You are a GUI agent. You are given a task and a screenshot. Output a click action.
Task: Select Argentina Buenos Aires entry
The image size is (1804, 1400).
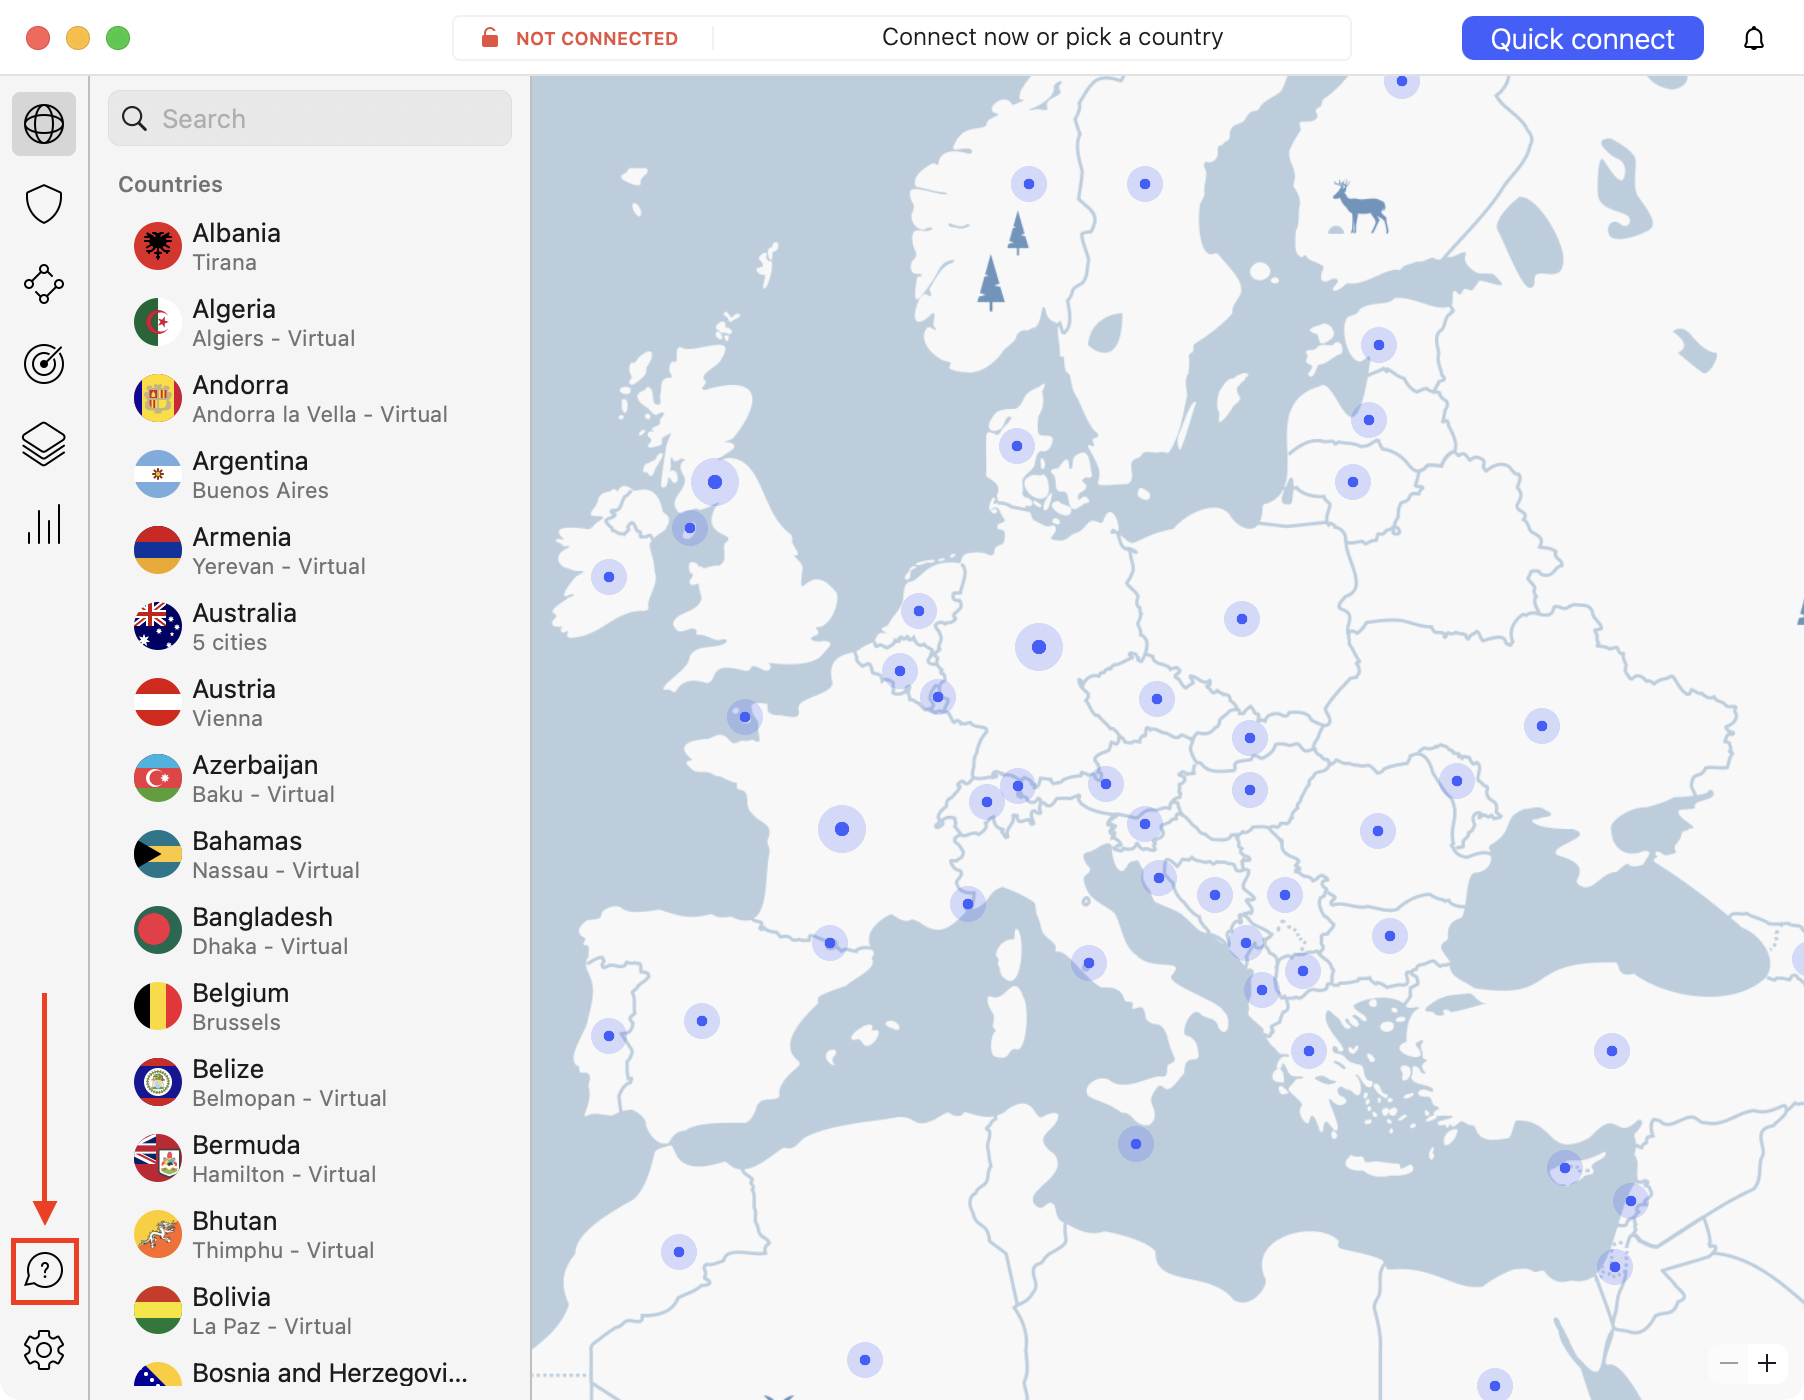point(250,475)
